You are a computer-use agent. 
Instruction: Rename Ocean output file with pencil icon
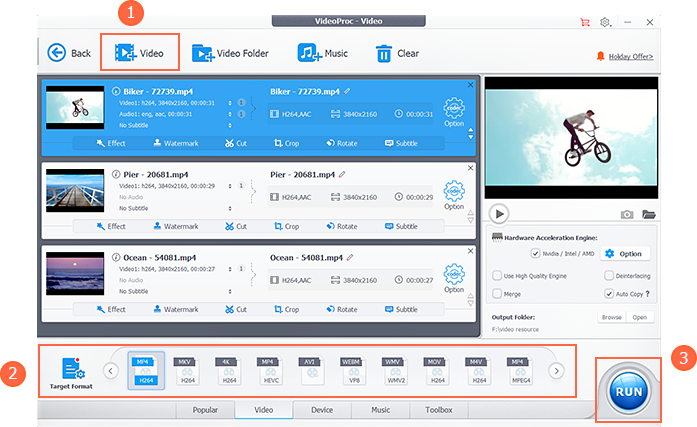pyautogui.click(x=350, y=257)
